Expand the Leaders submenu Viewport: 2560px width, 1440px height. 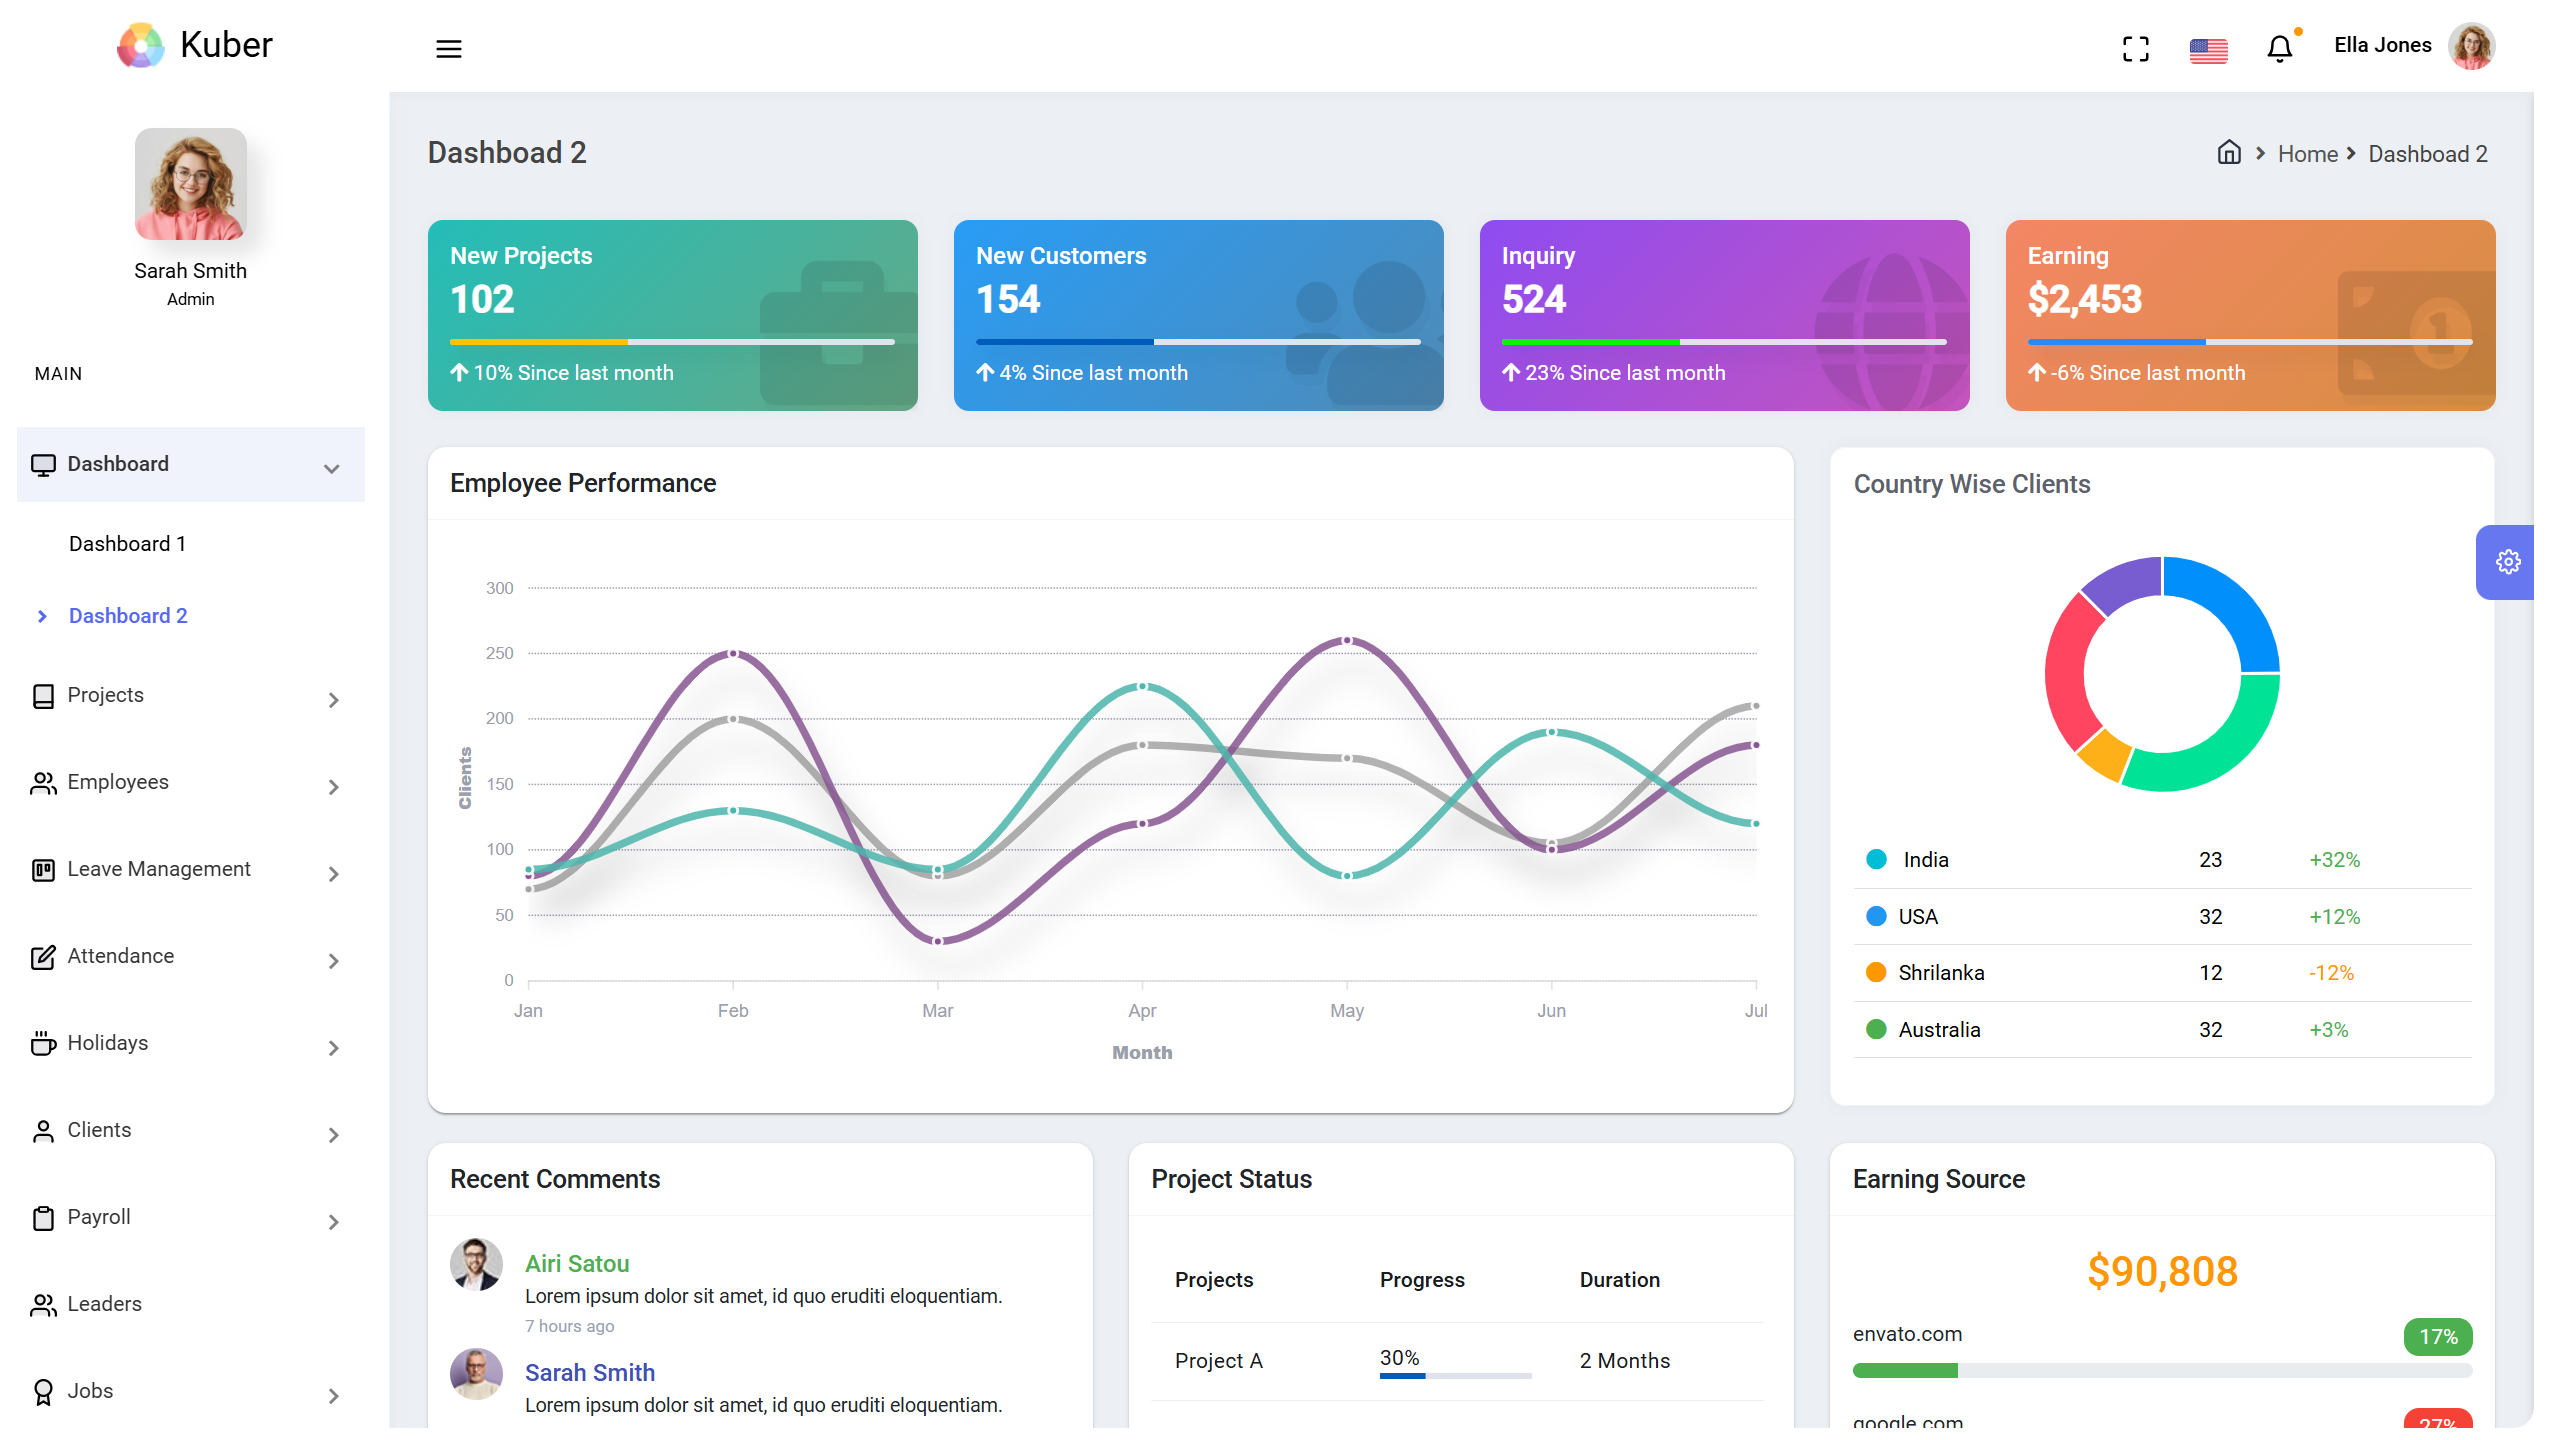pyautogui.click(x=104, y=1303)
